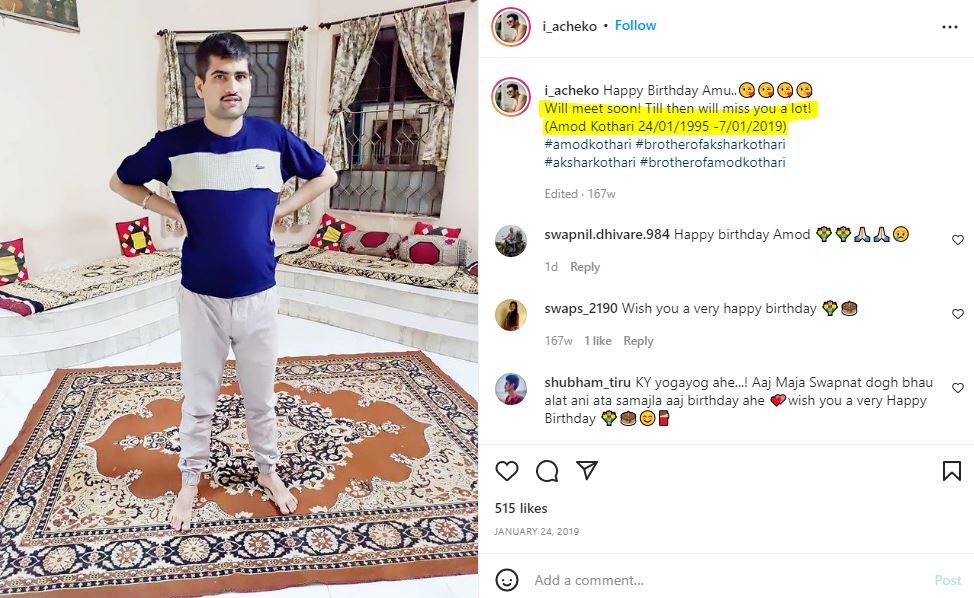Reply to swaps_2190's comment
The width and height of the screenshot is (974, 598).
[639, 341]
